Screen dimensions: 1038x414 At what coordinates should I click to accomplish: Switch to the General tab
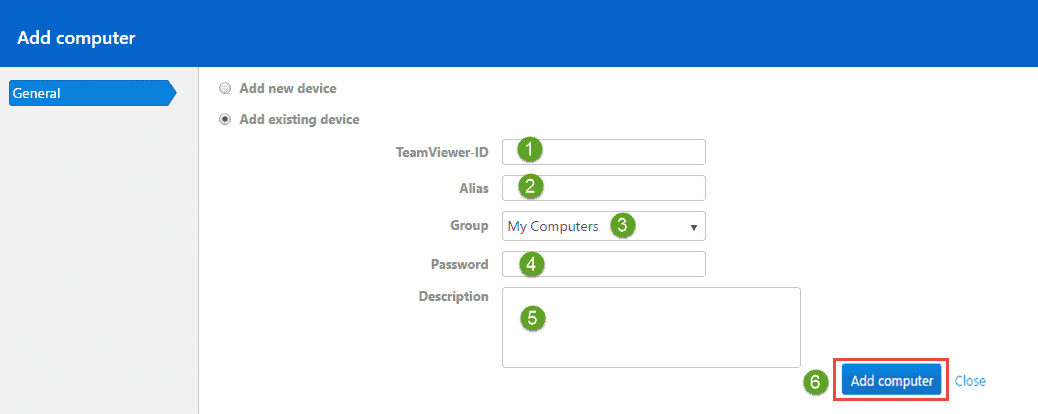[x=93, y=93]
